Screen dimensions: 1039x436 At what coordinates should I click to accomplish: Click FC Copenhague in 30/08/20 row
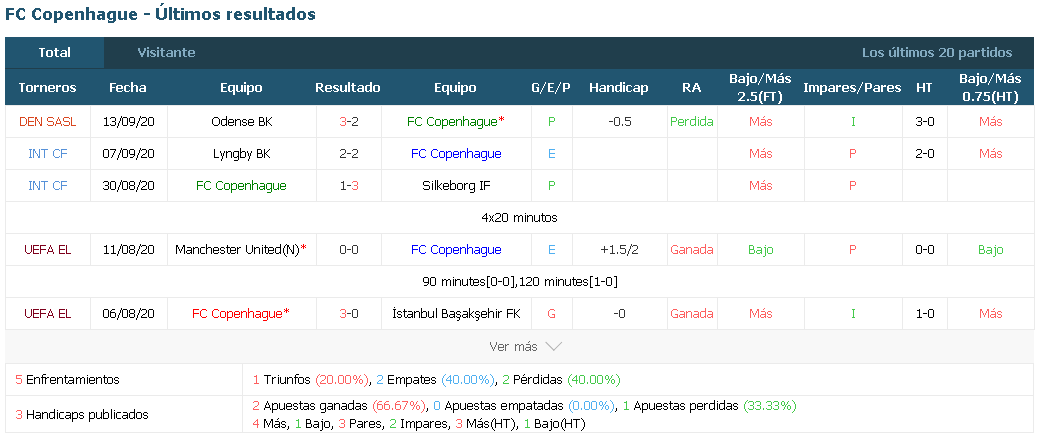point(241,186)
